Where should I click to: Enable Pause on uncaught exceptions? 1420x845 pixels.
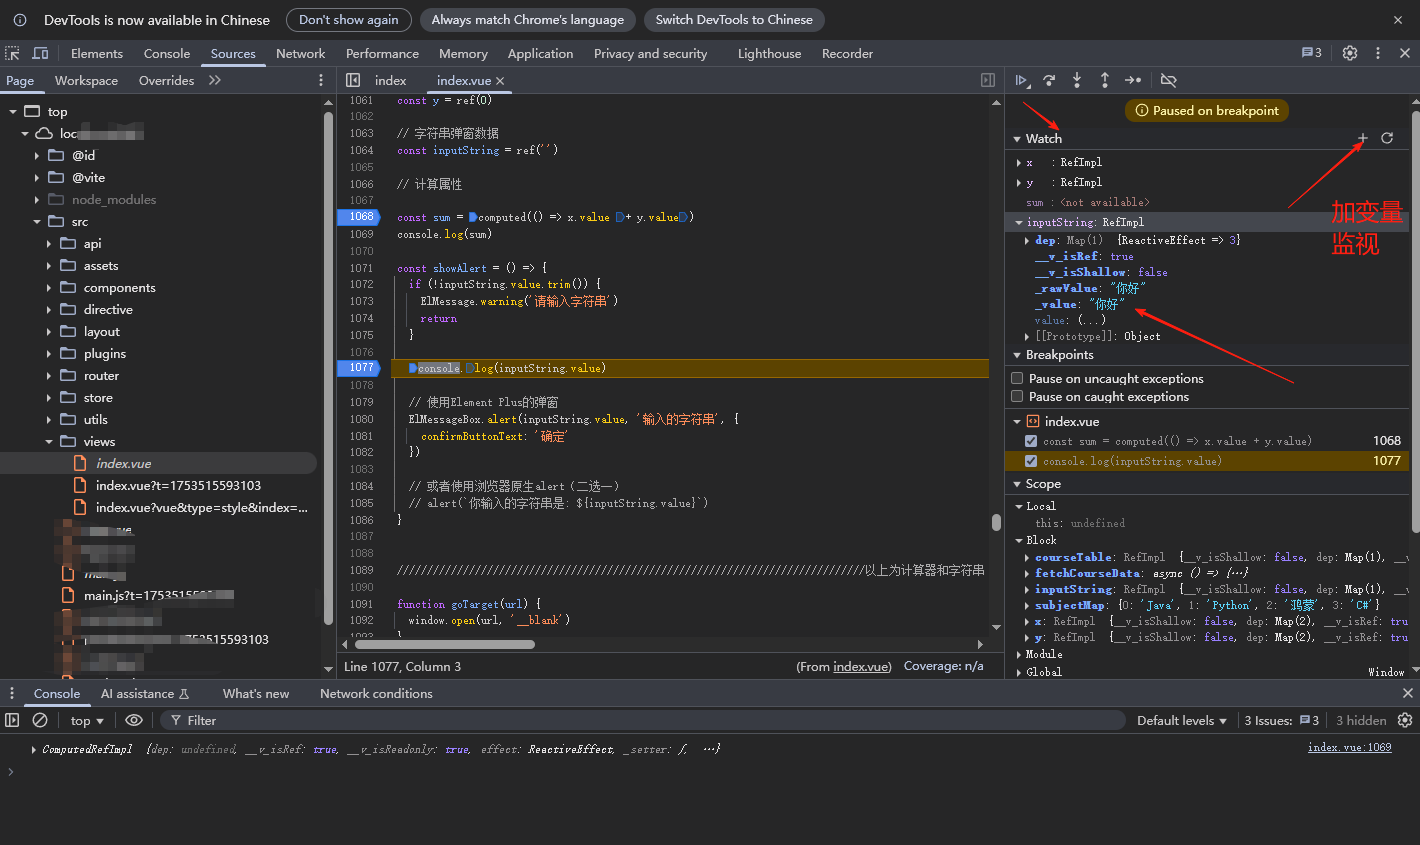coord(1017,378)
